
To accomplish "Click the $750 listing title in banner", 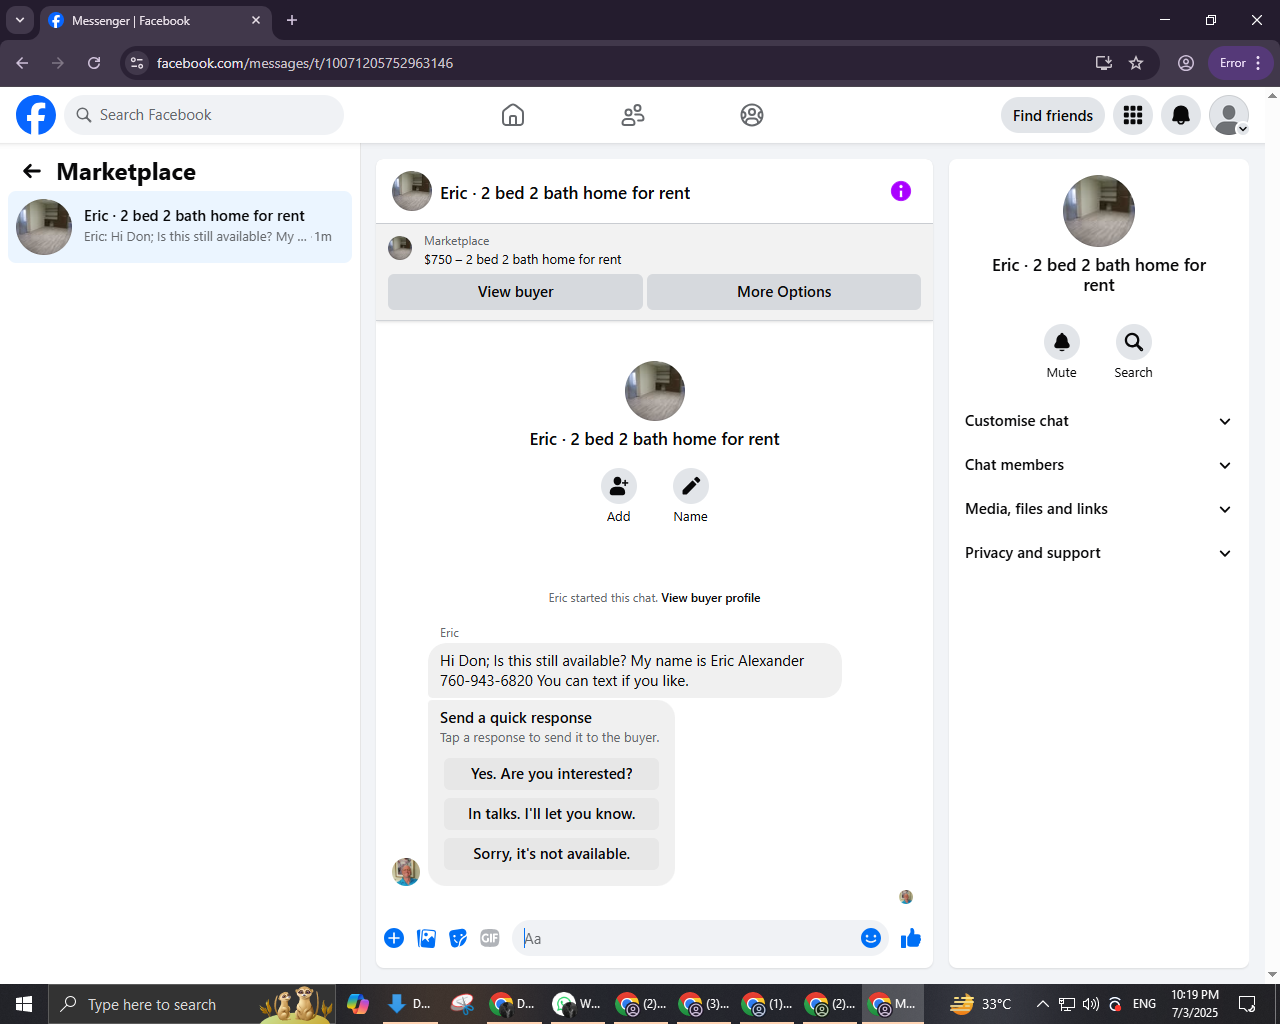I will coord(522,259).
